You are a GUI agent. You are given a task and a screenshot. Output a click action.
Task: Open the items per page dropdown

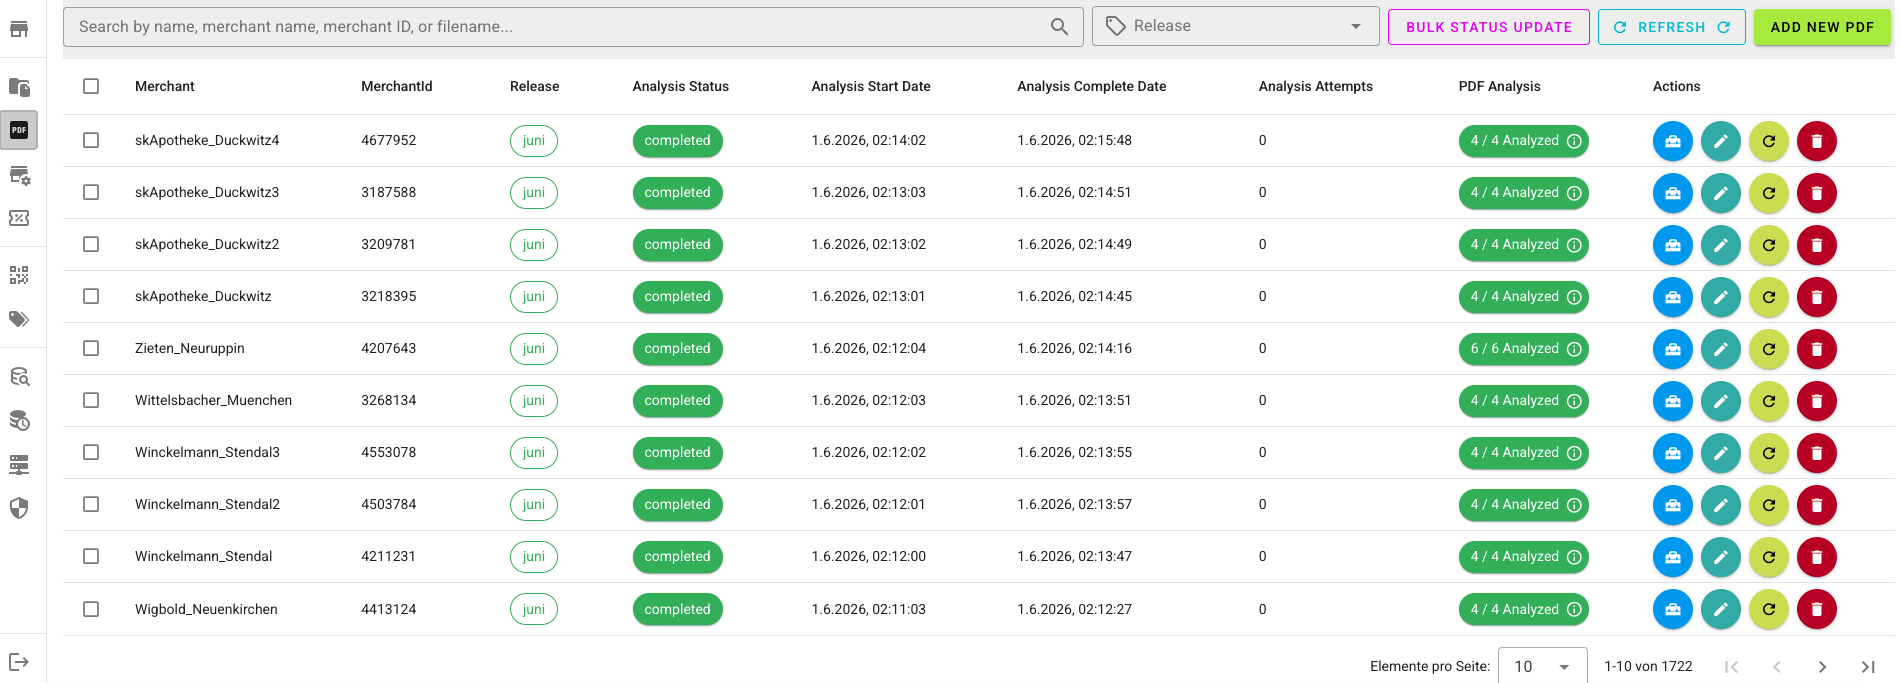pyautogui.click(x=1542, y=666)
